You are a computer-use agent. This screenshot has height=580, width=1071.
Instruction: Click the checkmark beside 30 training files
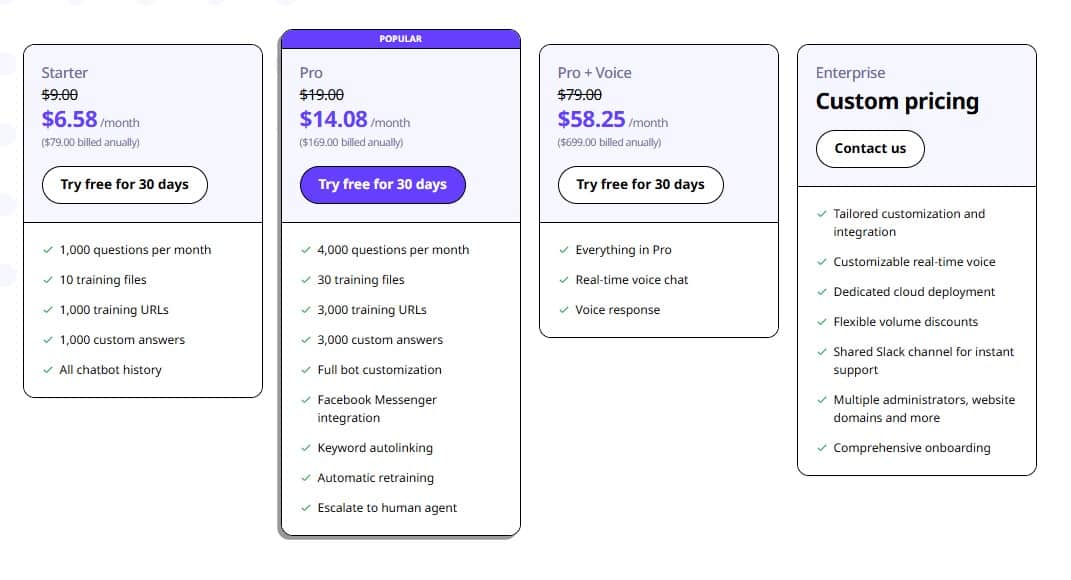click(305, 280)
